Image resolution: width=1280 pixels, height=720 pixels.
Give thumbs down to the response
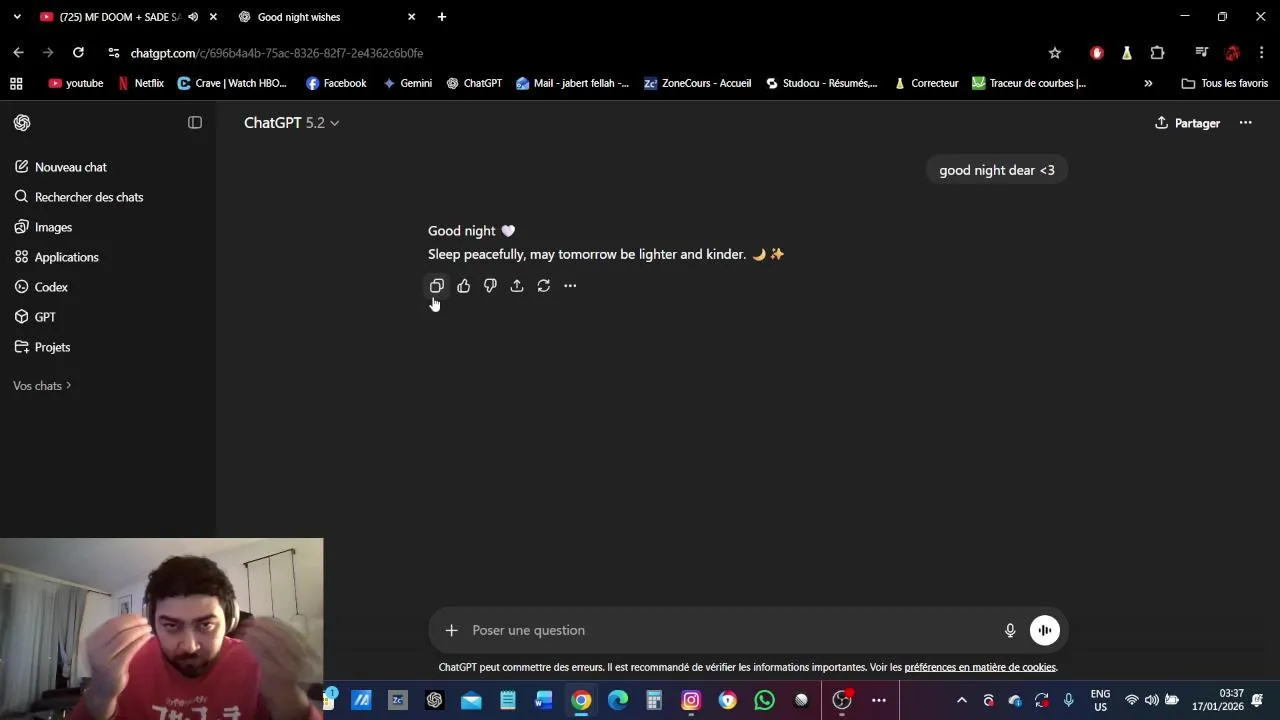(490, 286)
